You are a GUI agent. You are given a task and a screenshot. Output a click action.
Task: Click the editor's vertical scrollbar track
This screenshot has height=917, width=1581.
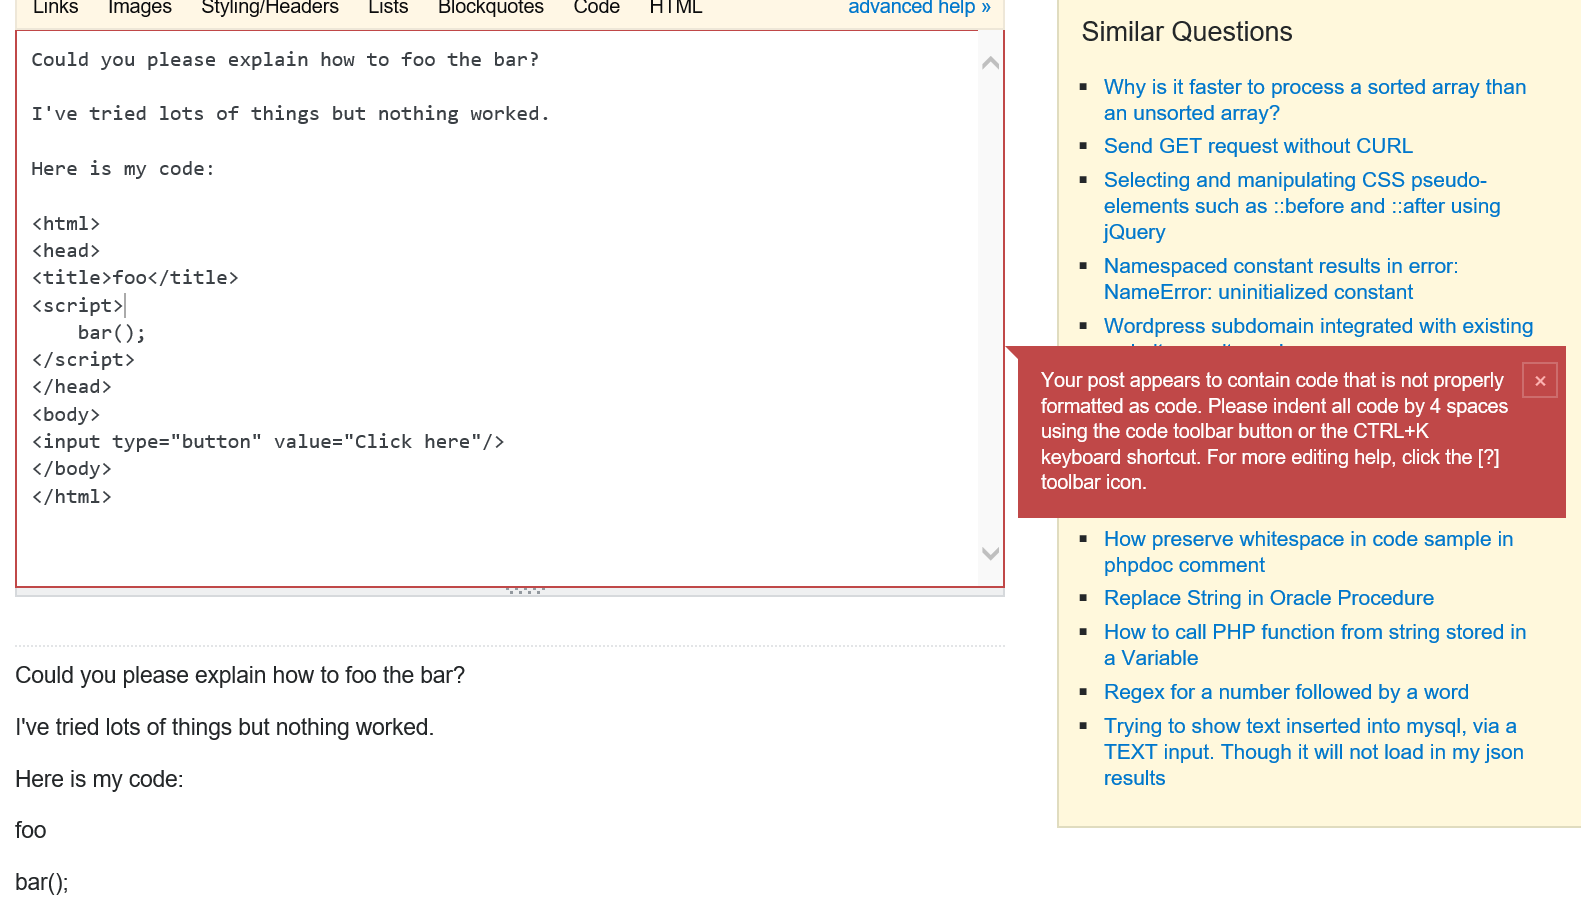tap(991, 308)
